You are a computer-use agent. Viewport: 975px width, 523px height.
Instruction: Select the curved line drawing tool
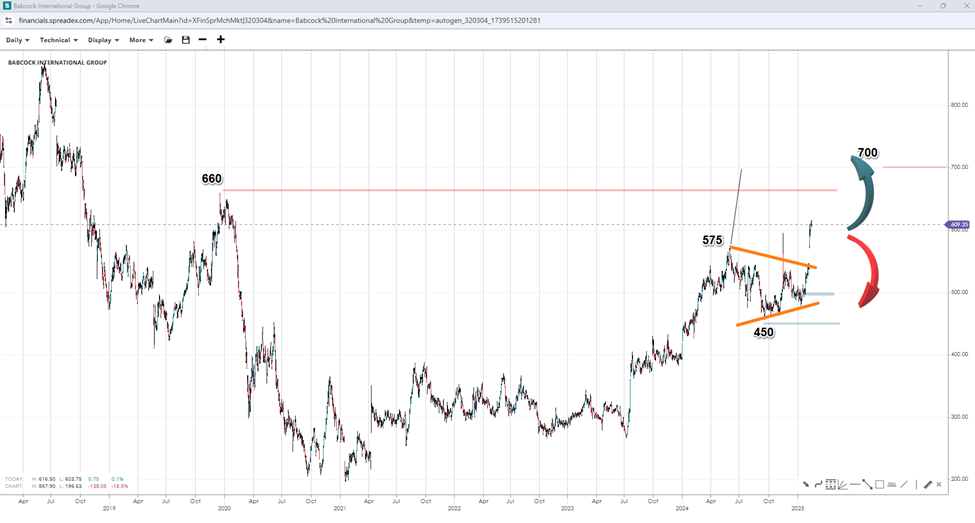(818, 484)
